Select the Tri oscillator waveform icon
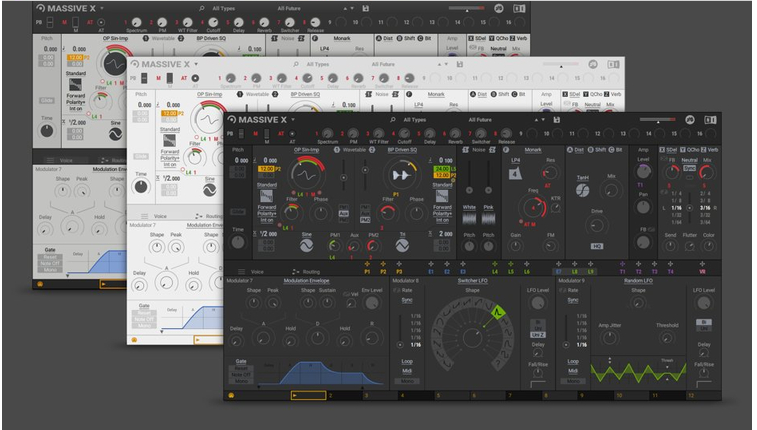Screen dimensions: 757x430 pos(402,246)
